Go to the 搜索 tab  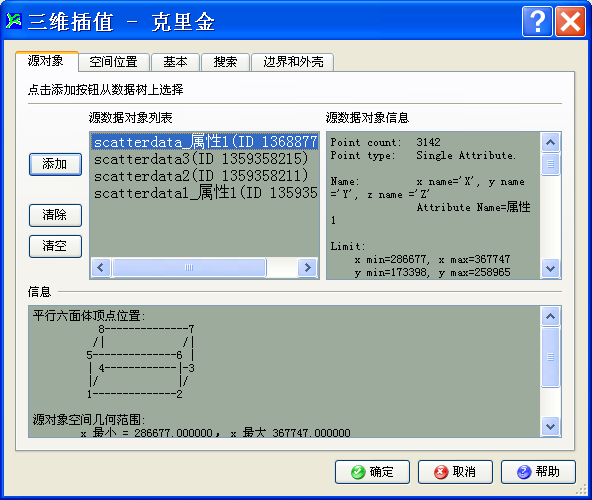point(225,62)
